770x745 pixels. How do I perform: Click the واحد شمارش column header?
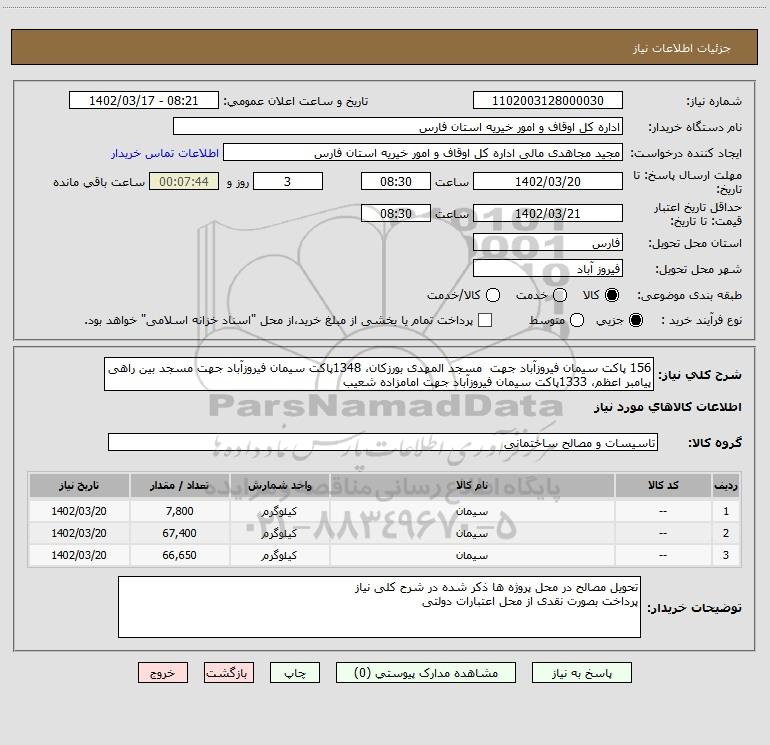279,485
